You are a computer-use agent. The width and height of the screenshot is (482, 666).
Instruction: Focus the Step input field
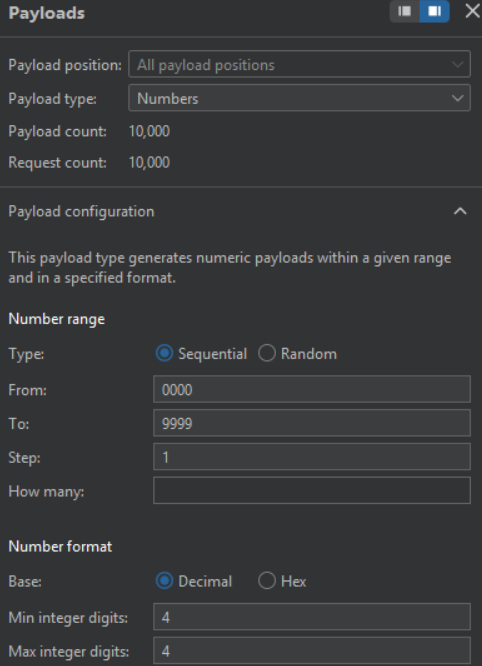pos(312,457)
